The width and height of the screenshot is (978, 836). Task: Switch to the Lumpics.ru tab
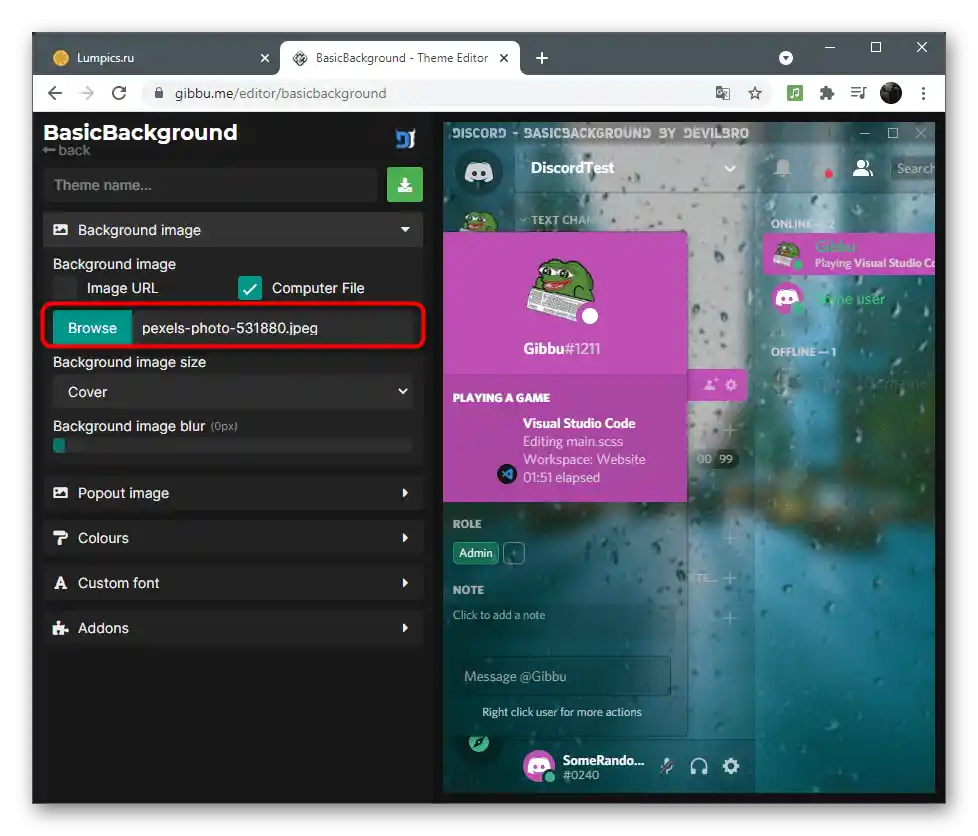point(156,58)
